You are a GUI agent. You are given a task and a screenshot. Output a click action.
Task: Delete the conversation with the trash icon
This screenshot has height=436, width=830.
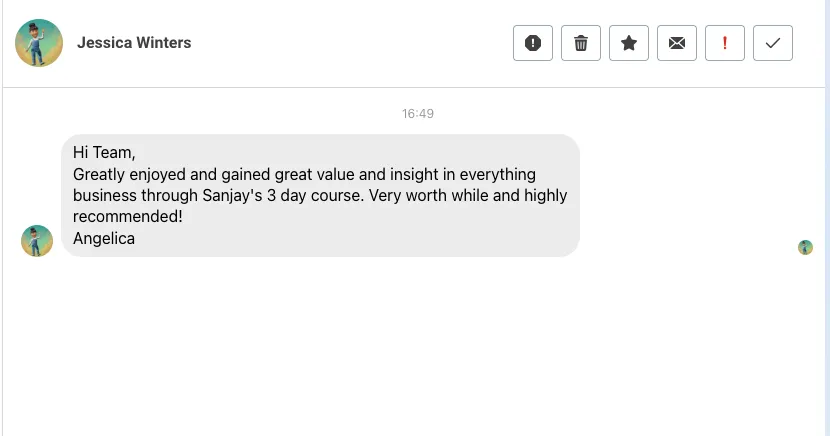click(581, 43)
